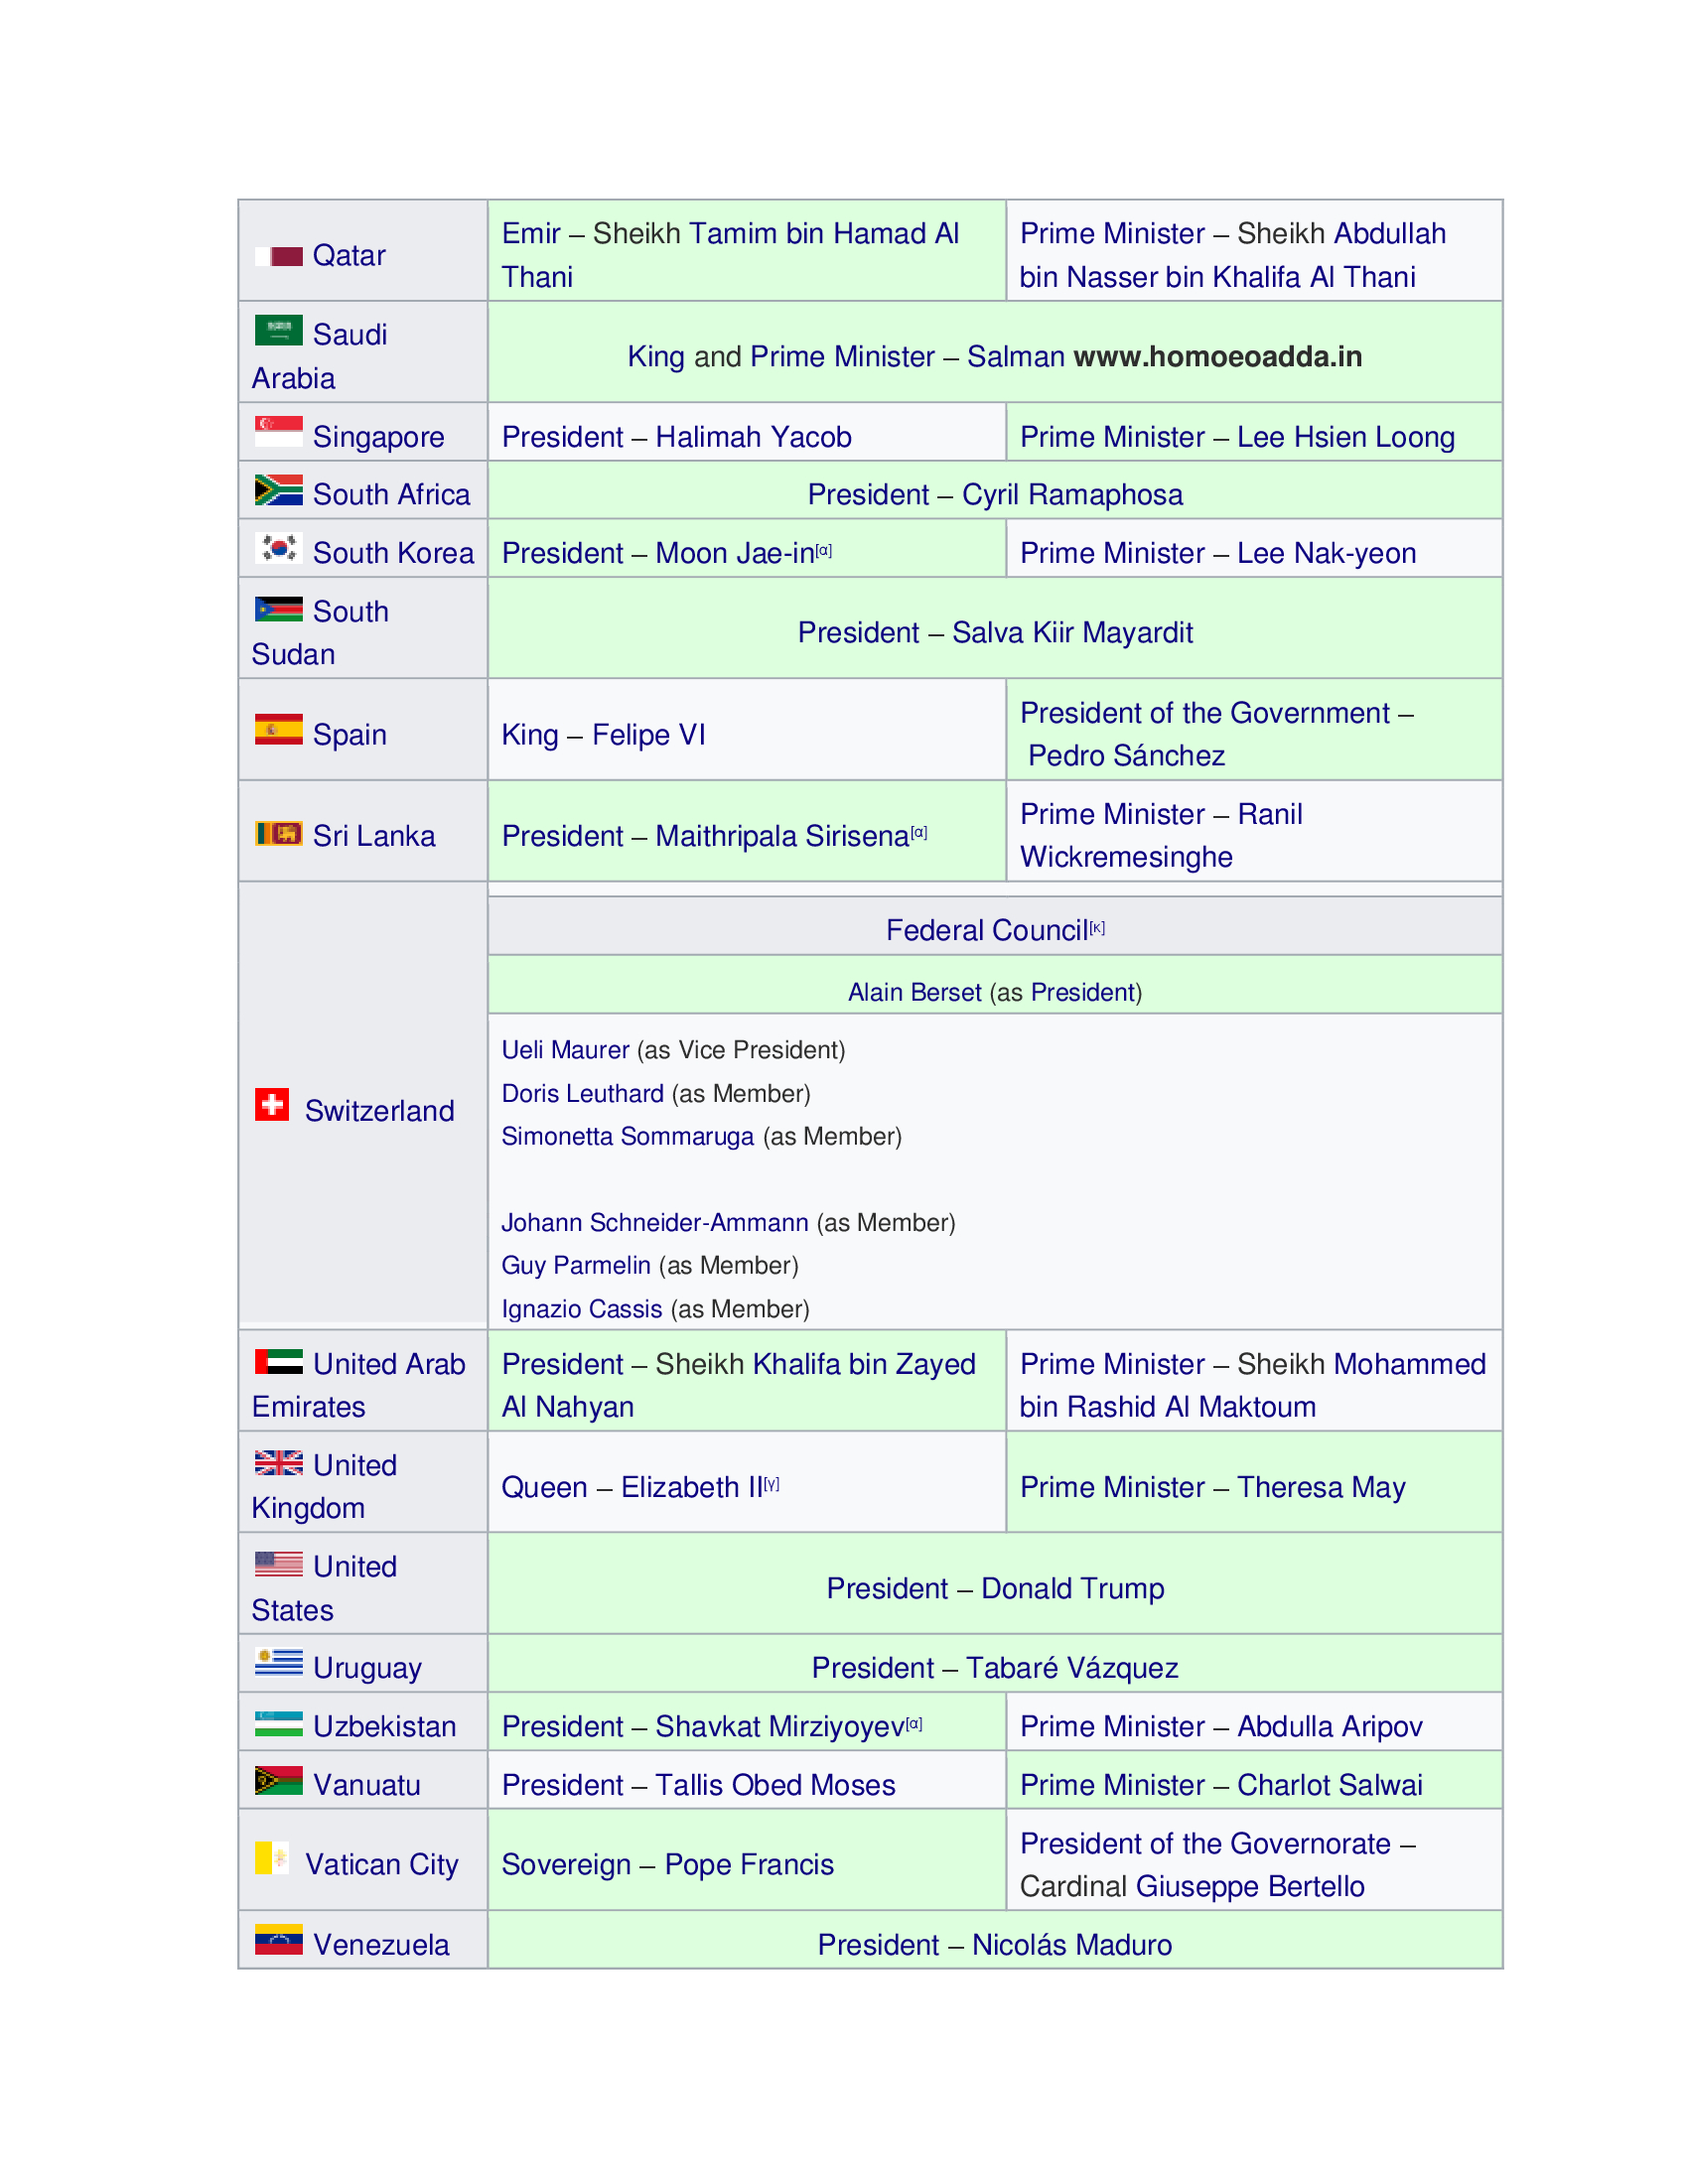The width and height of the screenshot is (1688, 2184).
Task: Click the South Korea flag icon
Action: pyautogui.click(x=278, y=548)
